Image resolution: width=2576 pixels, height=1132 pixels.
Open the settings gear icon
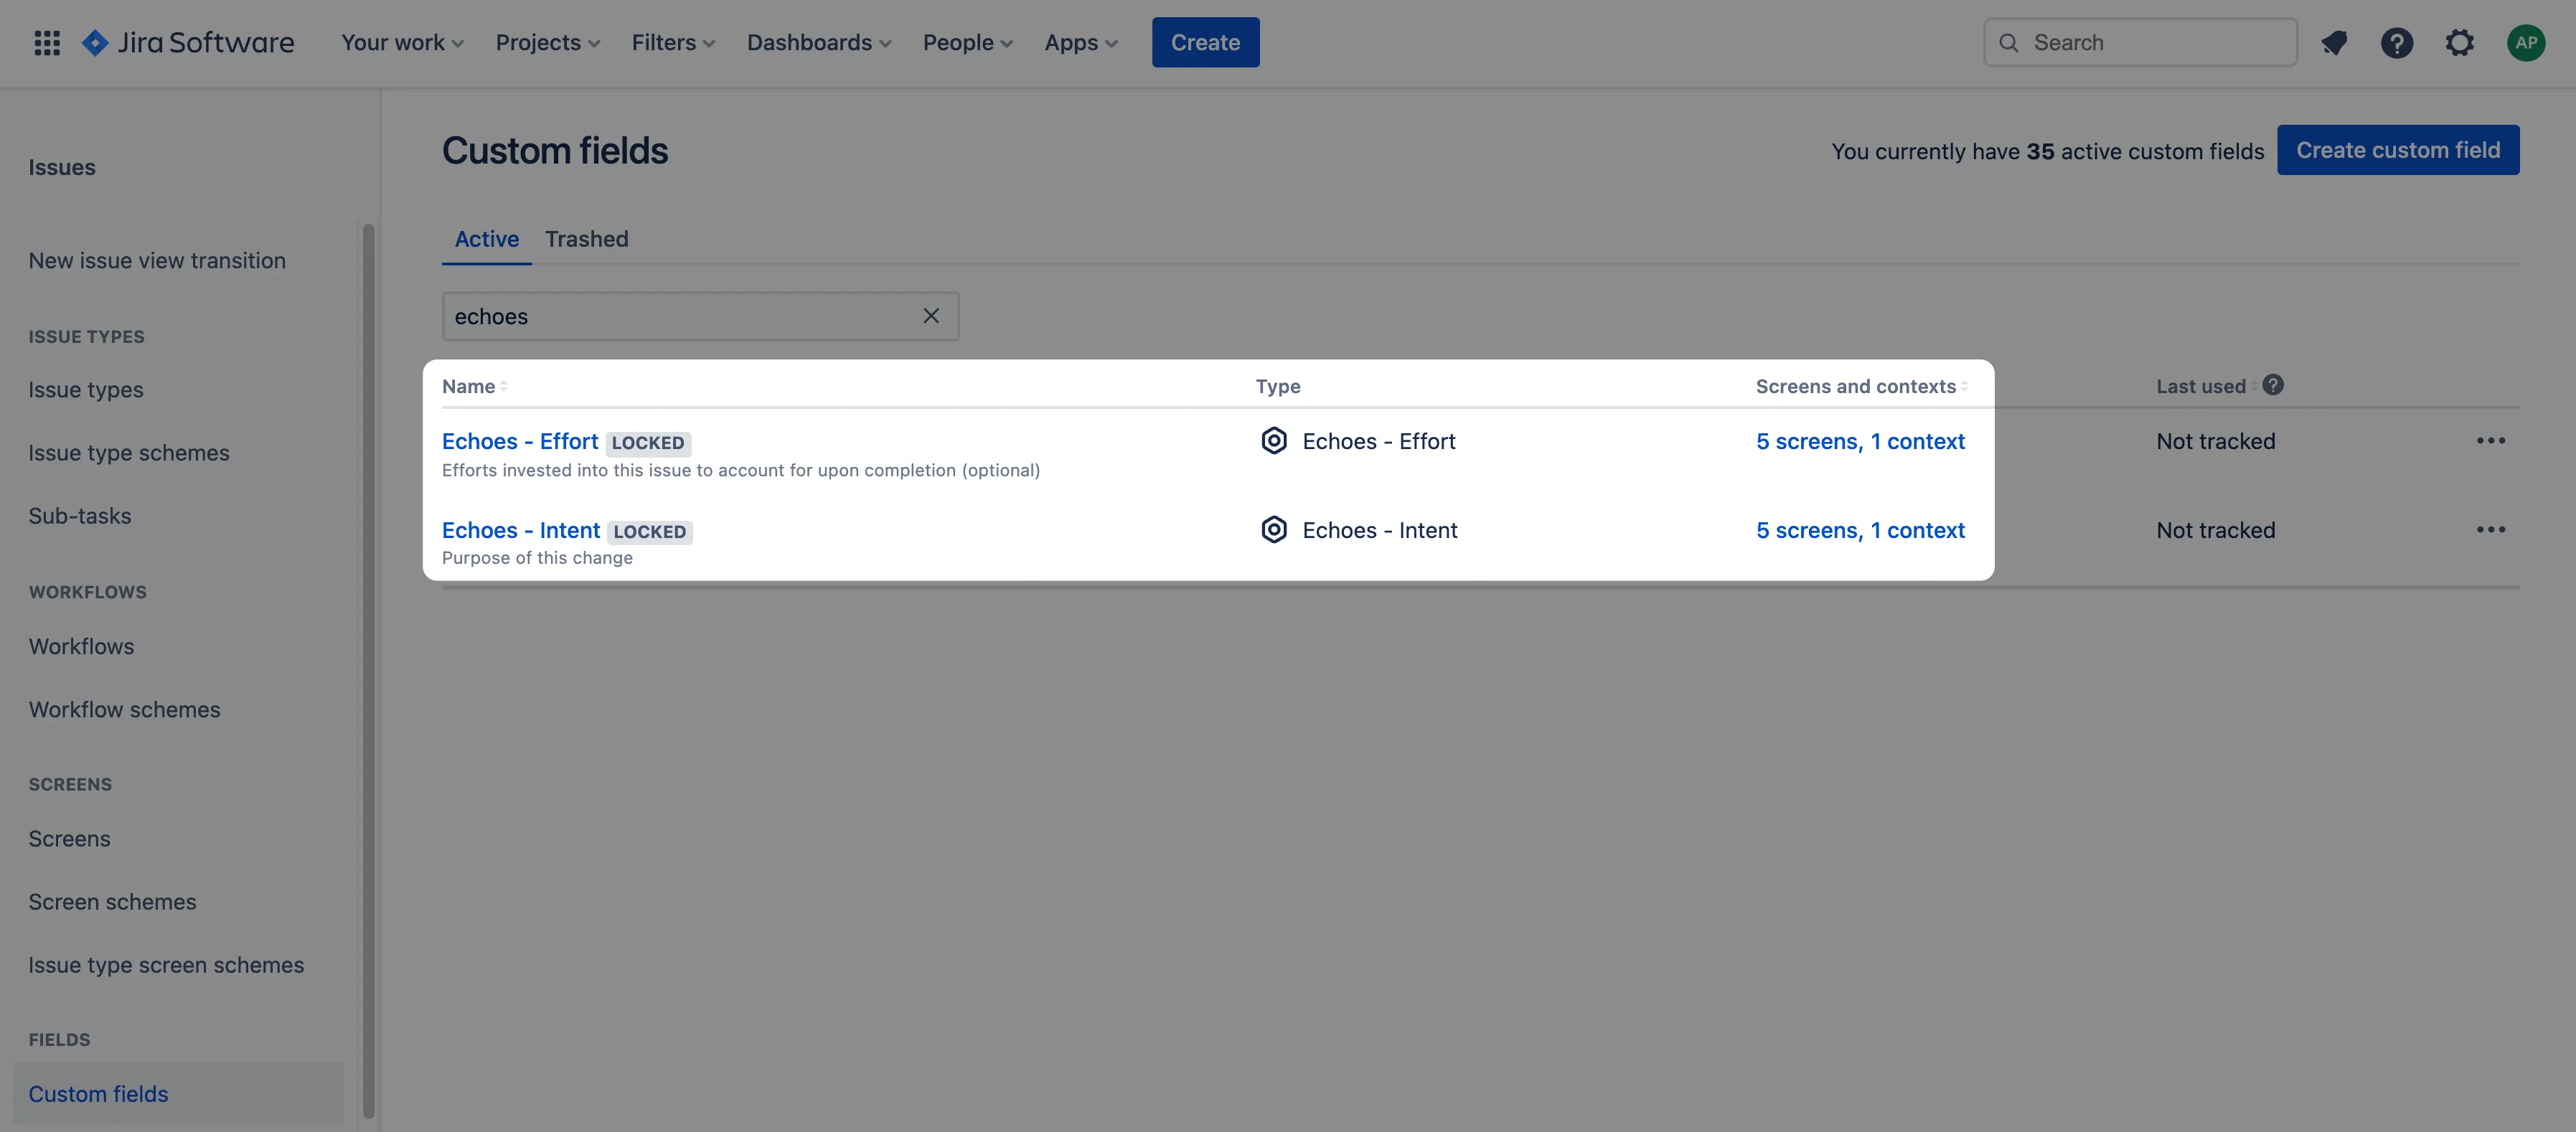[x=2459, y=42]
